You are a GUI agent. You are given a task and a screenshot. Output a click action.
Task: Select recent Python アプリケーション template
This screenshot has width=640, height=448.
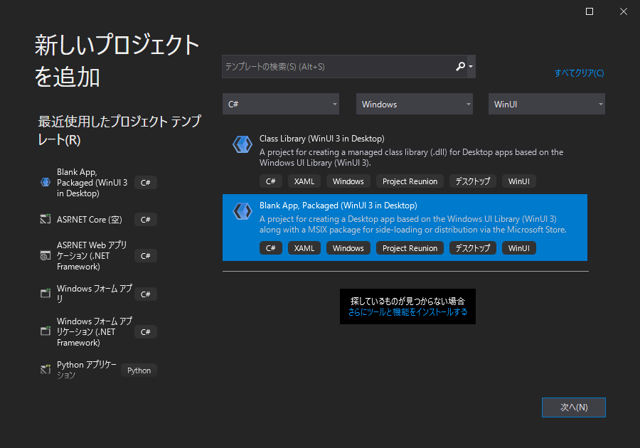coord(87,370)
